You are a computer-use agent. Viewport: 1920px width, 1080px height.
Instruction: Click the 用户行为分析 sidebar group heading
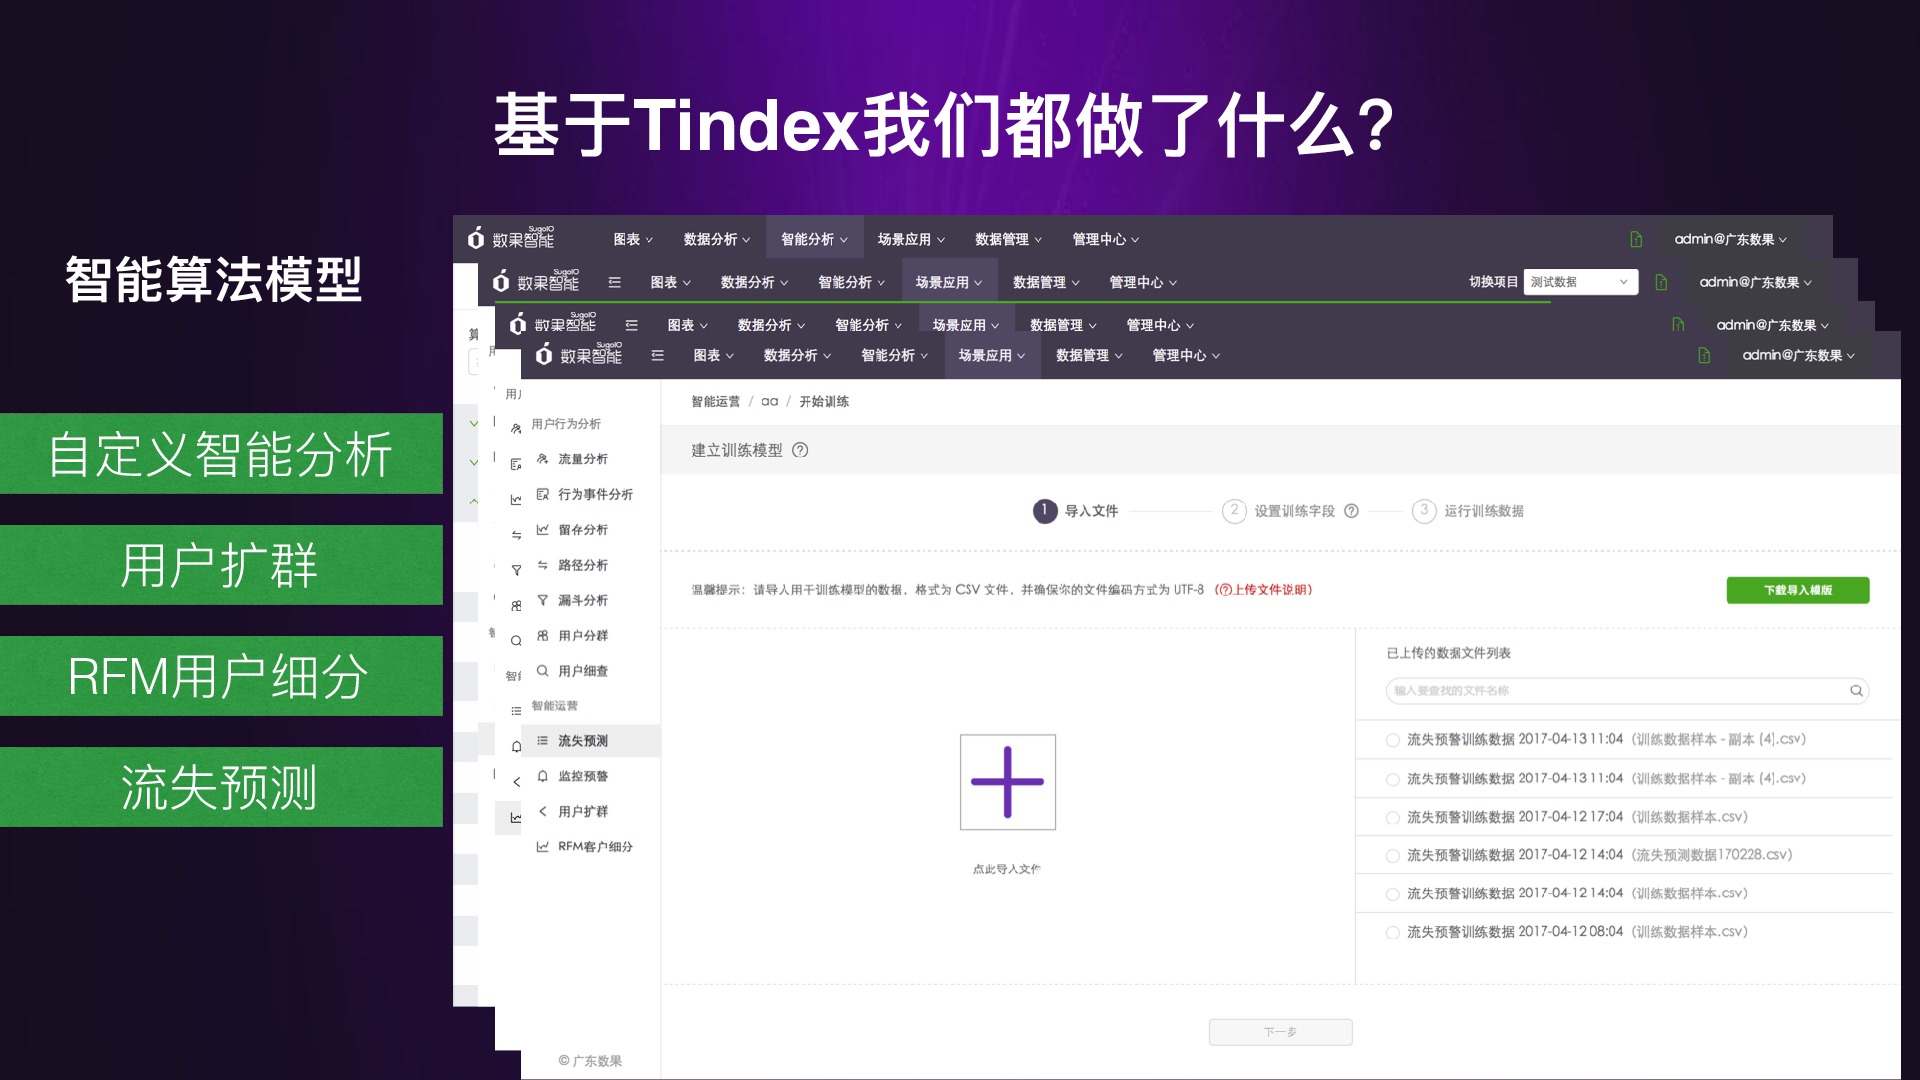[x=566, y=424]
